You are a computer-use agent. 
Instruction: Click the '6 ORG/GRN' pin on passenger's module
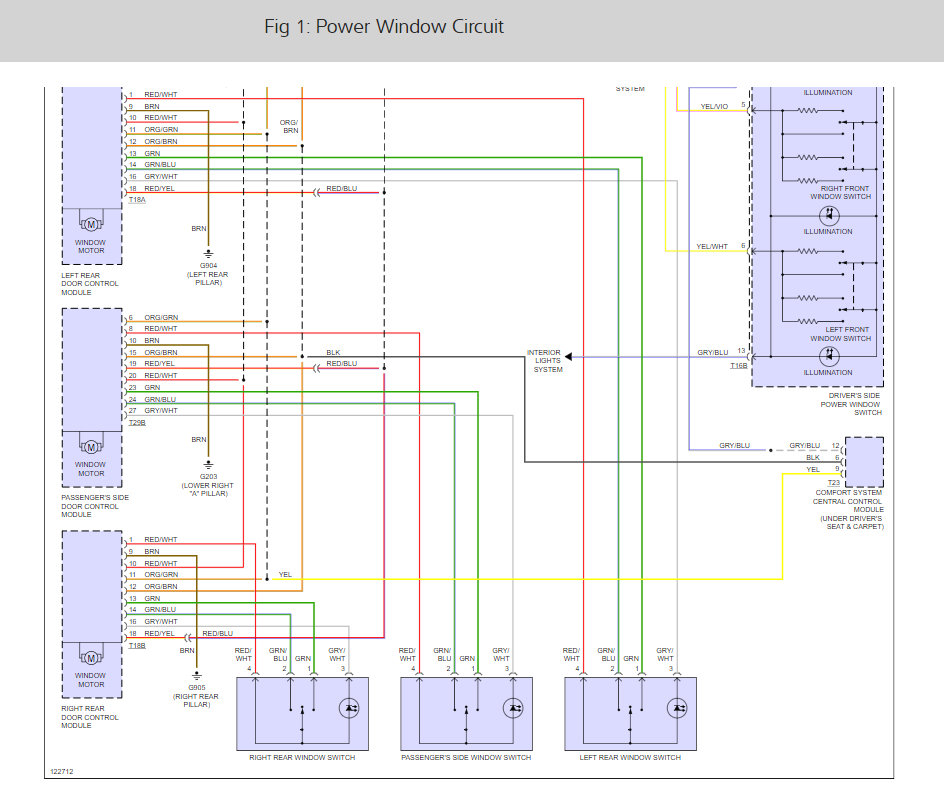[x=153, y=317]
